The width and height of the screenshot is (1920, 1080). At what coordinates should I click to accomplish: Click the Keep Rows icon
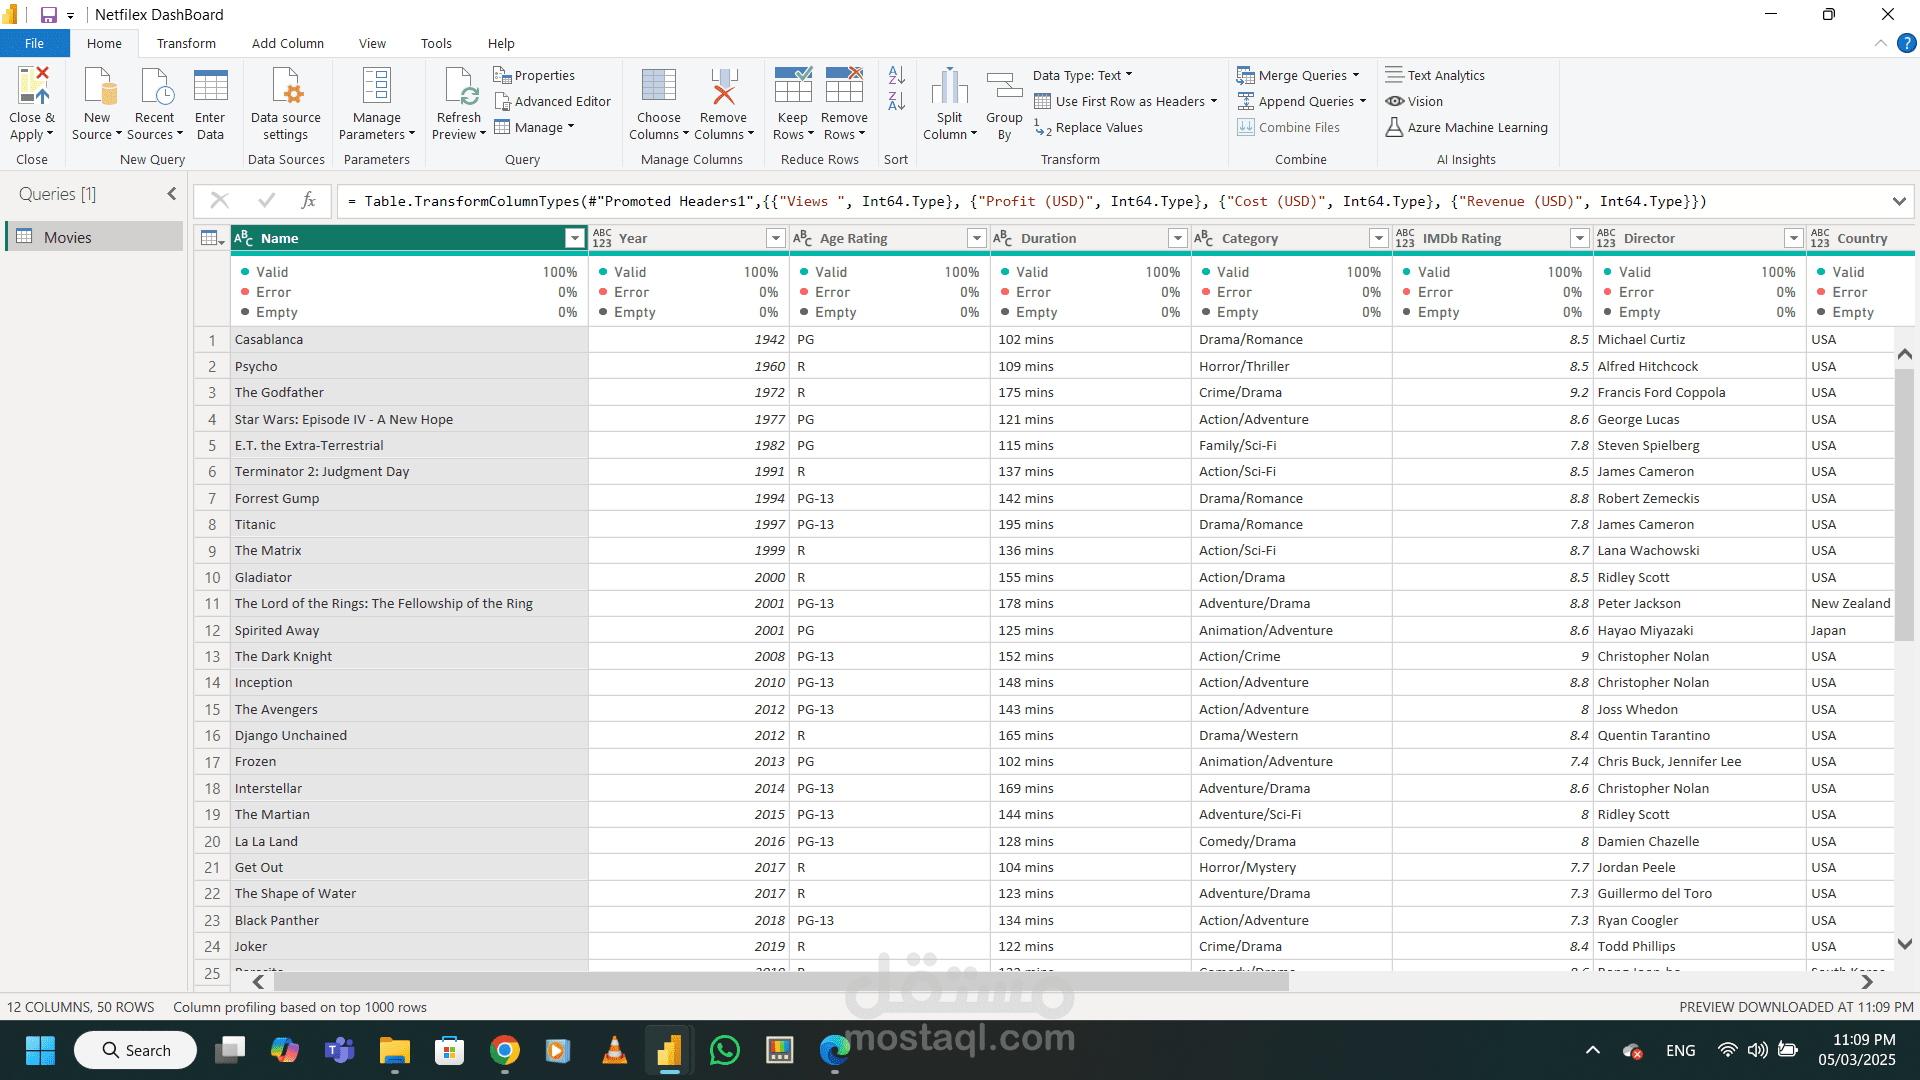coord(792,87)
